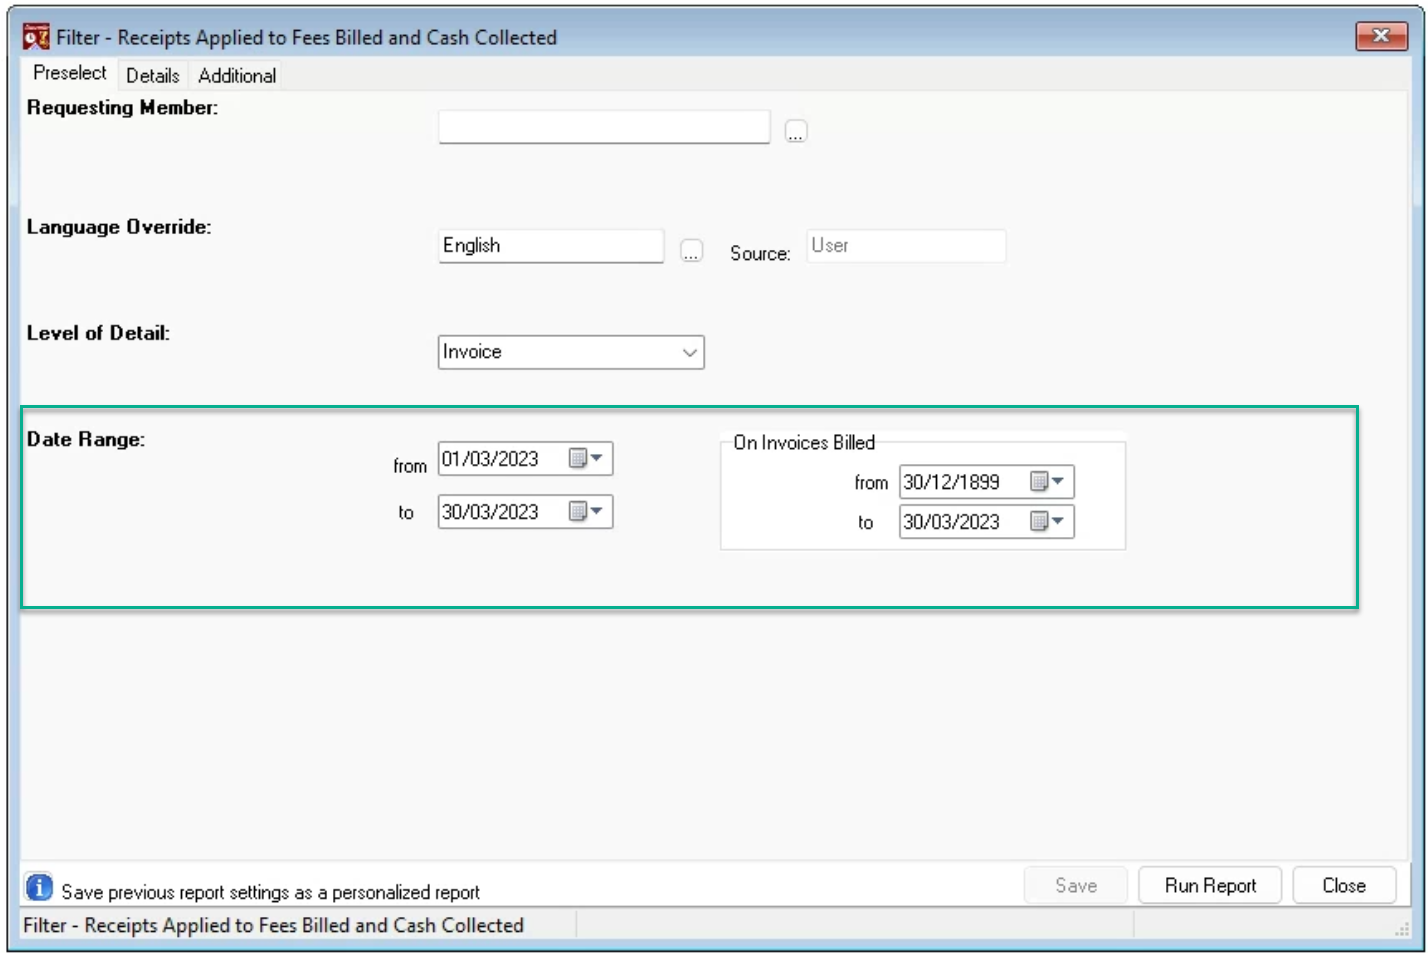Click the 'Source:' label
Screen dimensions: 1428x953
[x=760, y=254]
